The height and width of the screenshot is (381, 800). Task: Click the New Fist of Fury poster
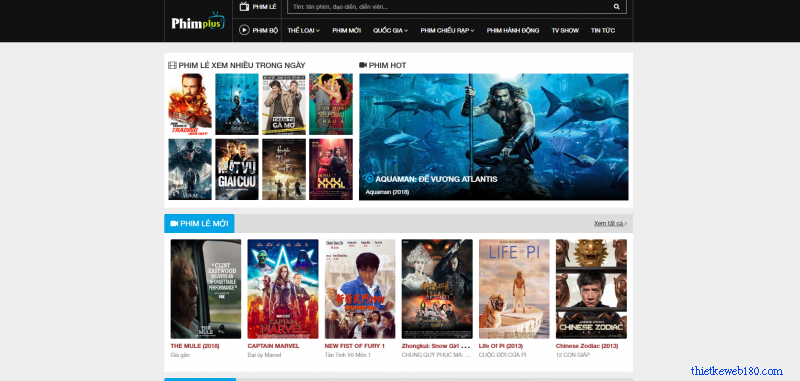360,289
